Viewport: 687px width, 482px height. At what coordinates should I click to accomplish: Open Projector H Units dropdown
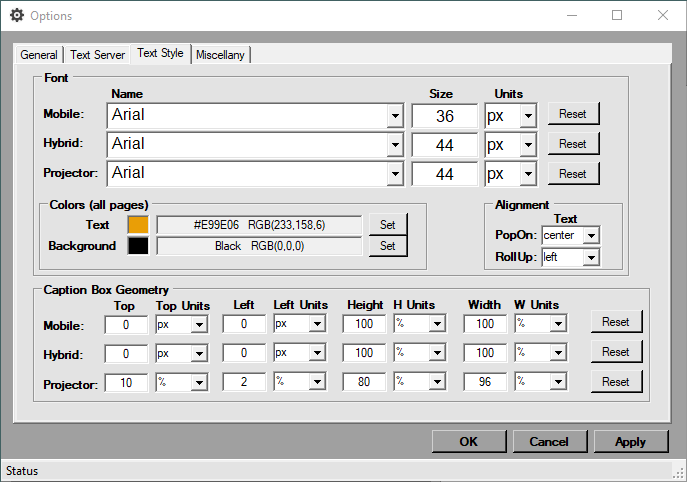coord(437,382)
